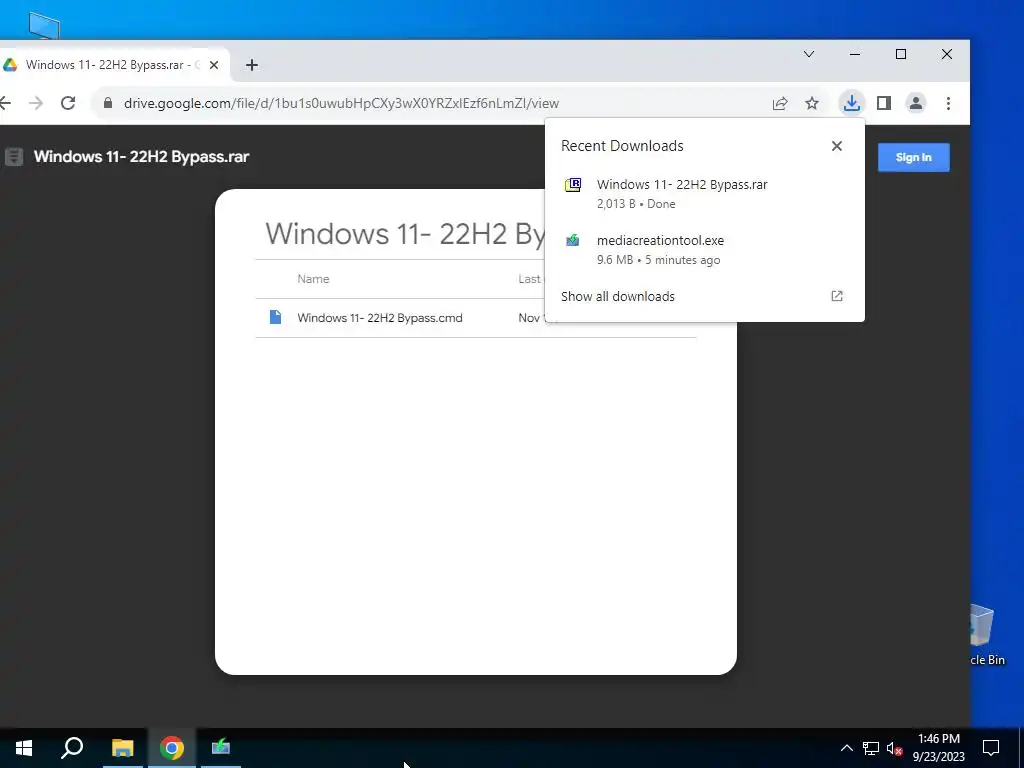Open Windows Start menu
Image resolution: width=1024 pixels, height=768 pixels.
point(24,748)
